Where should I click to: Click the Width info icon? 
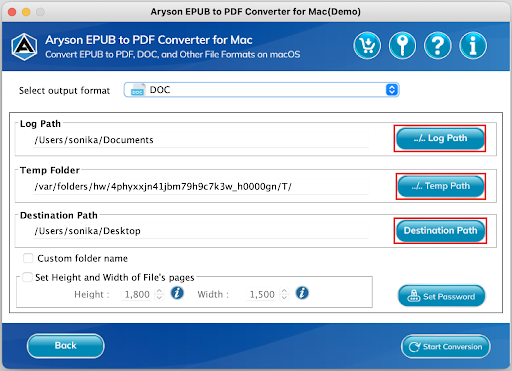pos(302,293)
